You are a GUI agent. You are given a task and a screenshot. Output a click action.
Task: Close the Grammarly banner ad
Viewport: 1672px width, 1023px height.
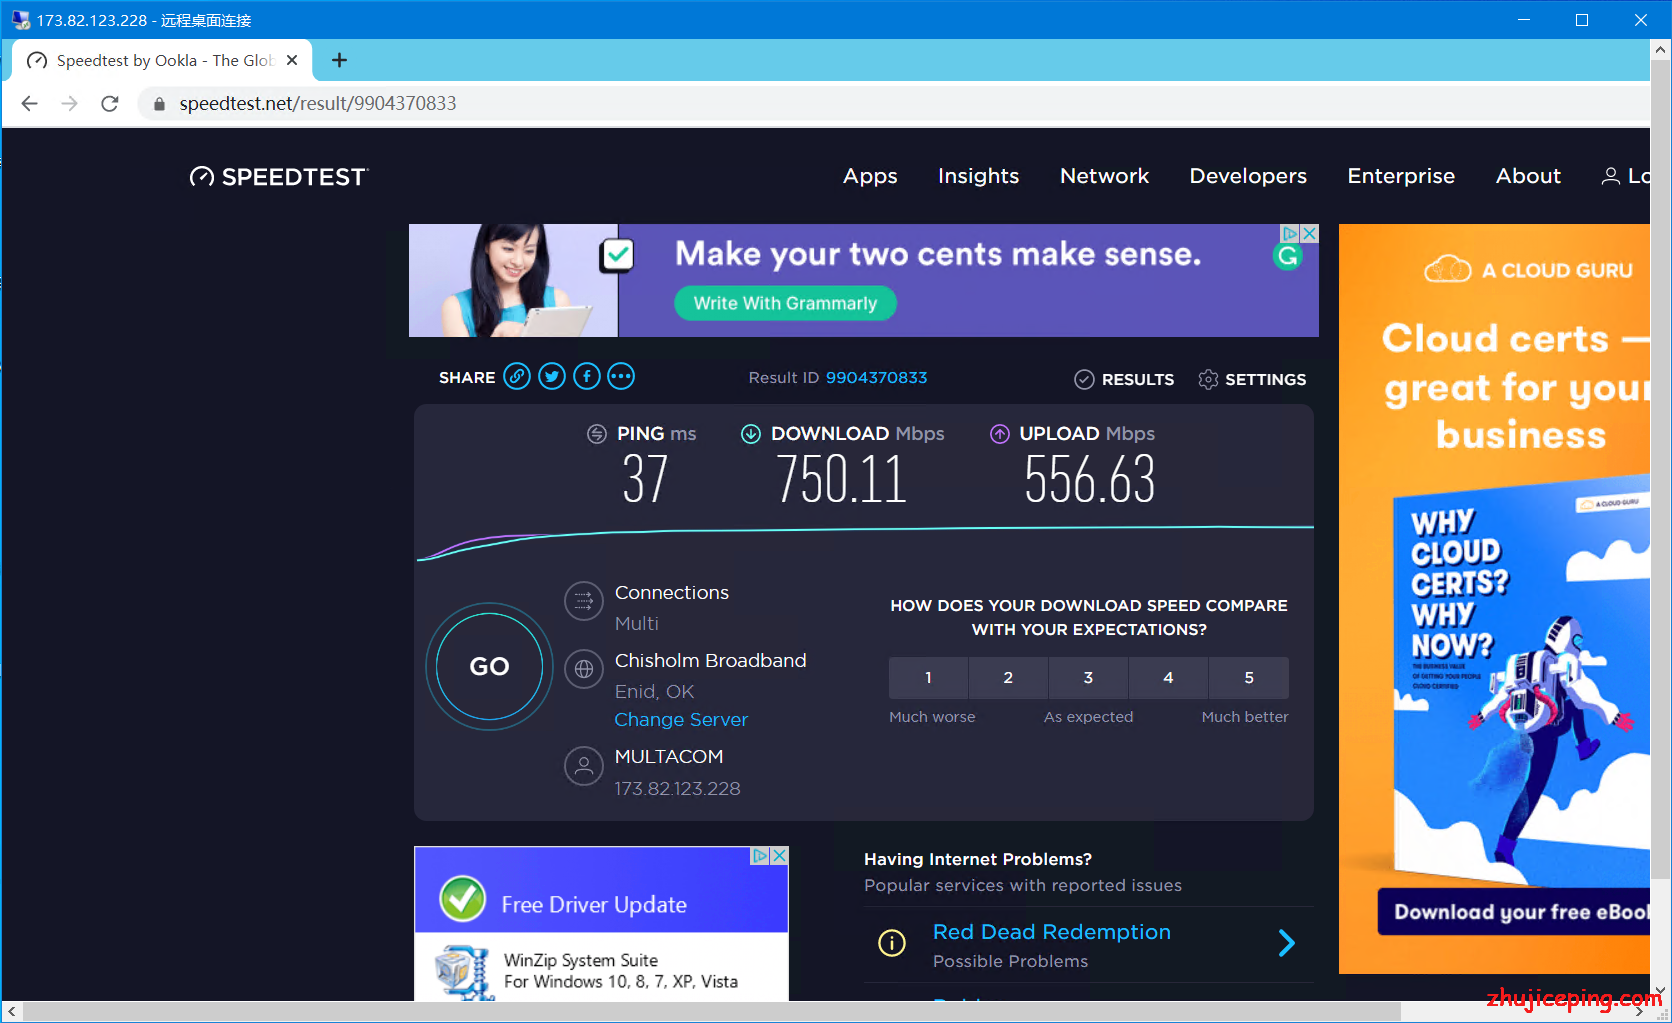(x=1310, y=233)
